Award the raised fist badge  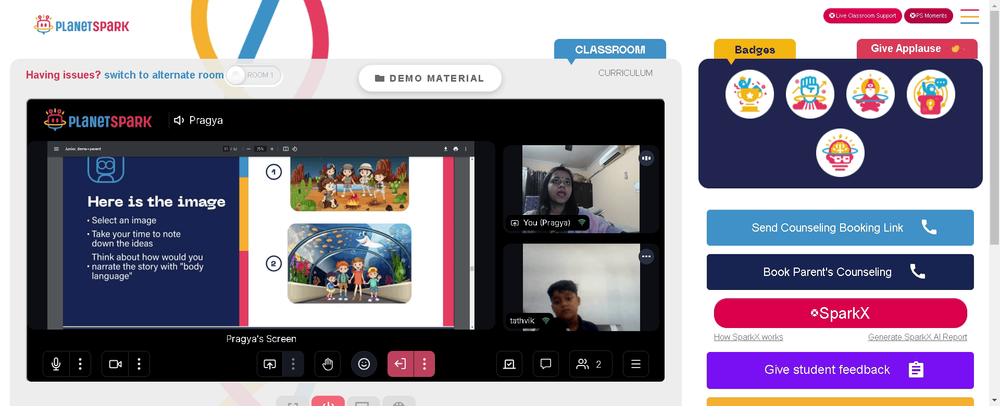tap(810, 94)
